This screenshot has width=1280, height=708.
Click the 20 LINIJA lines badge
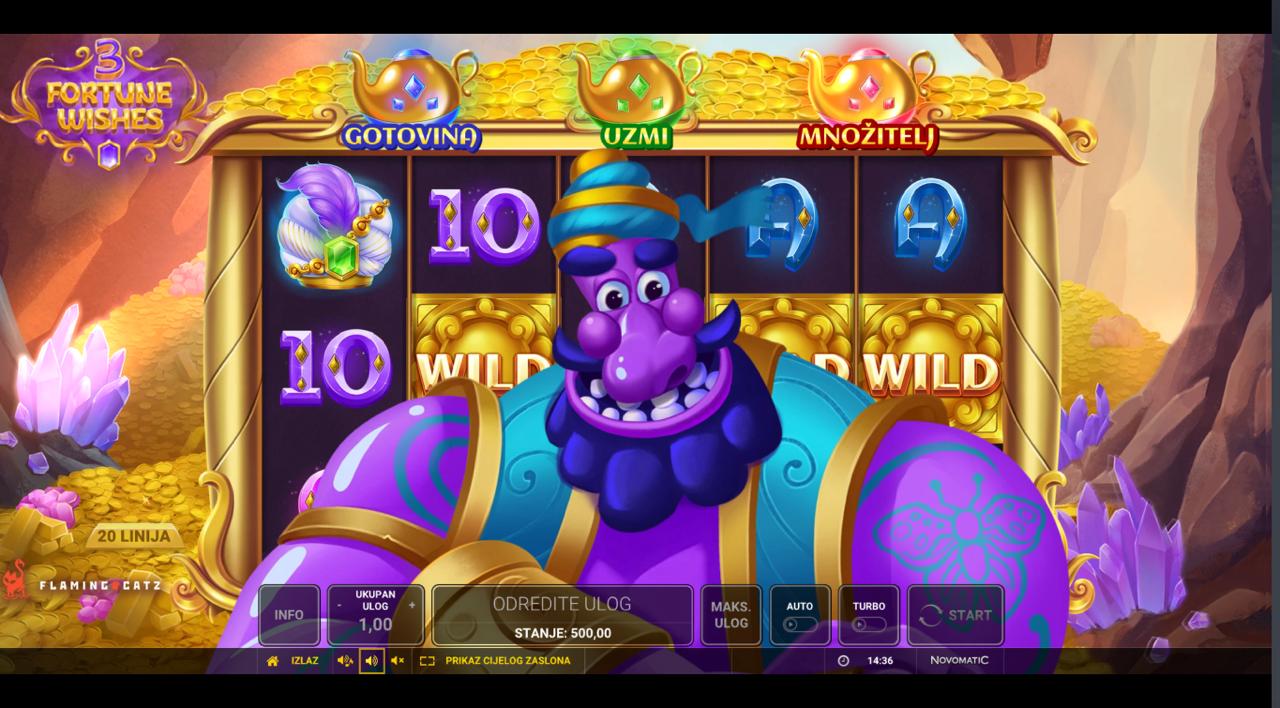pos(133,537)
